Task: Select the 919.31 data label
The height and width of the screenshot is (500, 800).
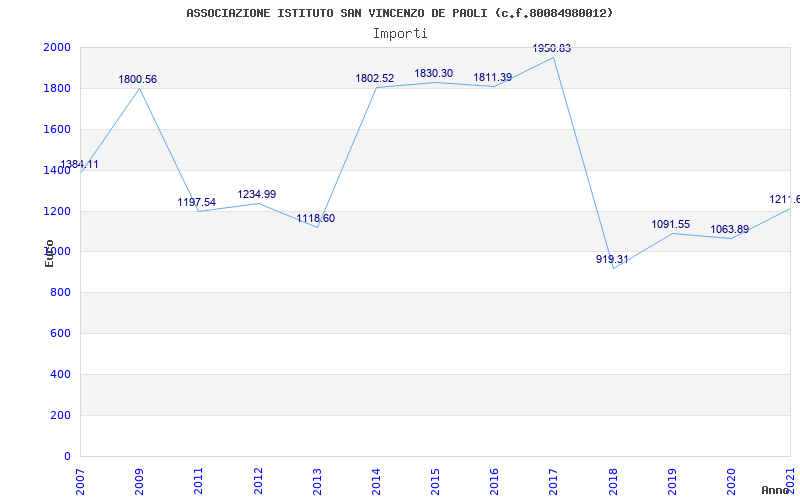Action: (612, 259)
